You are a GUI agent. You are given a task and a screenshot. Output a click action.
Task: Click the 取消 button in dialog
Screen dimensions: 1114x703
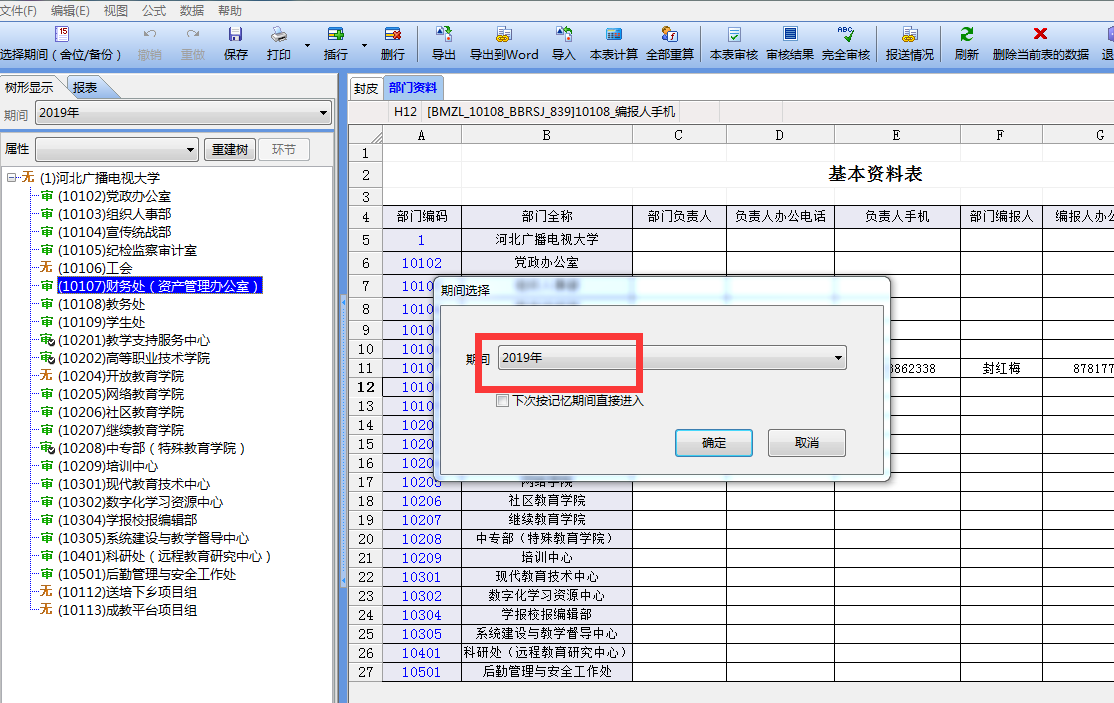806,443
